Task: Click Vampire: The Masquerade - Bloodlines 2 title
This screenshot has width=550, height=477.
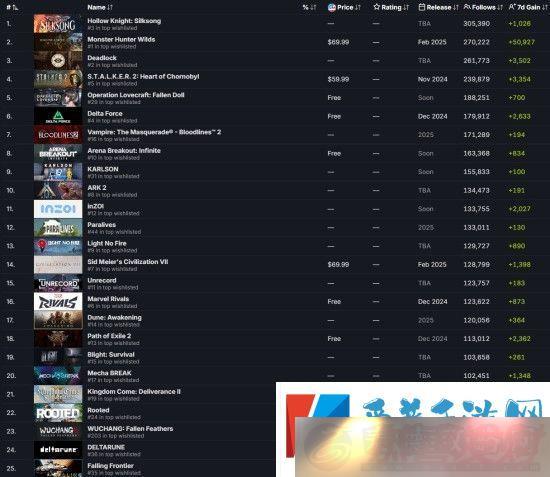Action: pos(154,132)
